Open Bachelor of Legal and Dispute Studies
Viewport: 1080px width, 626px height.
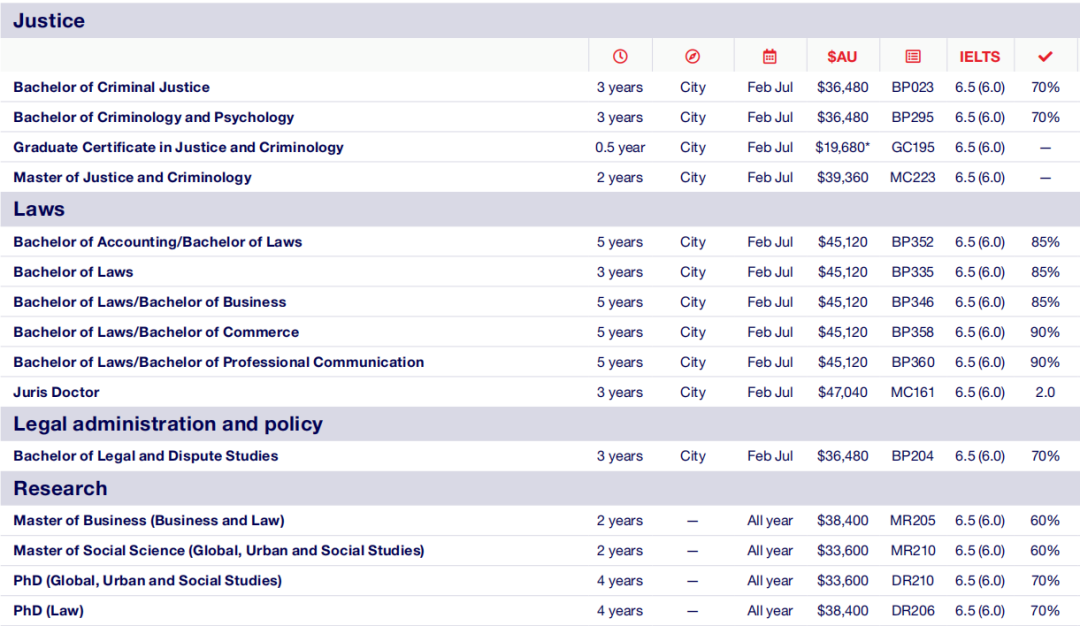tap(145, 456)
